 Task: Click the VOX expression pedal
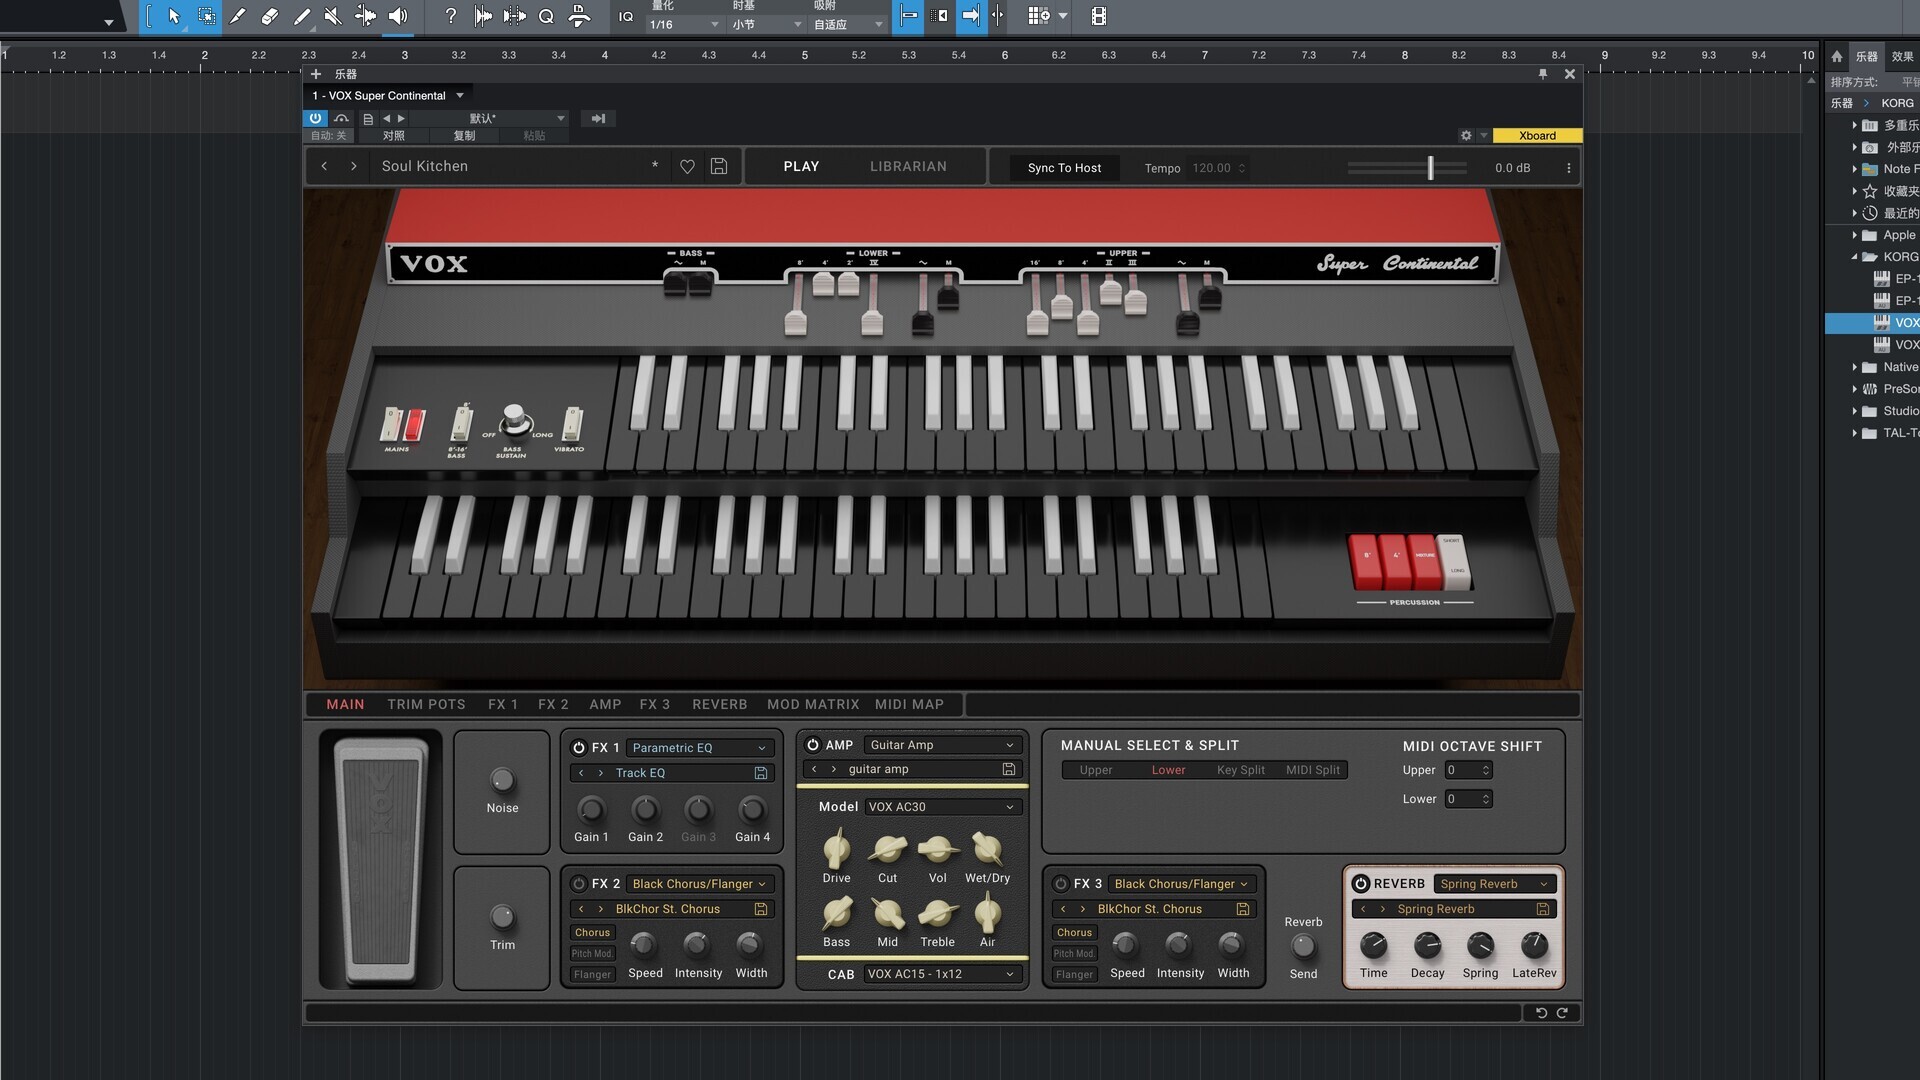click(x=381, y=860)
